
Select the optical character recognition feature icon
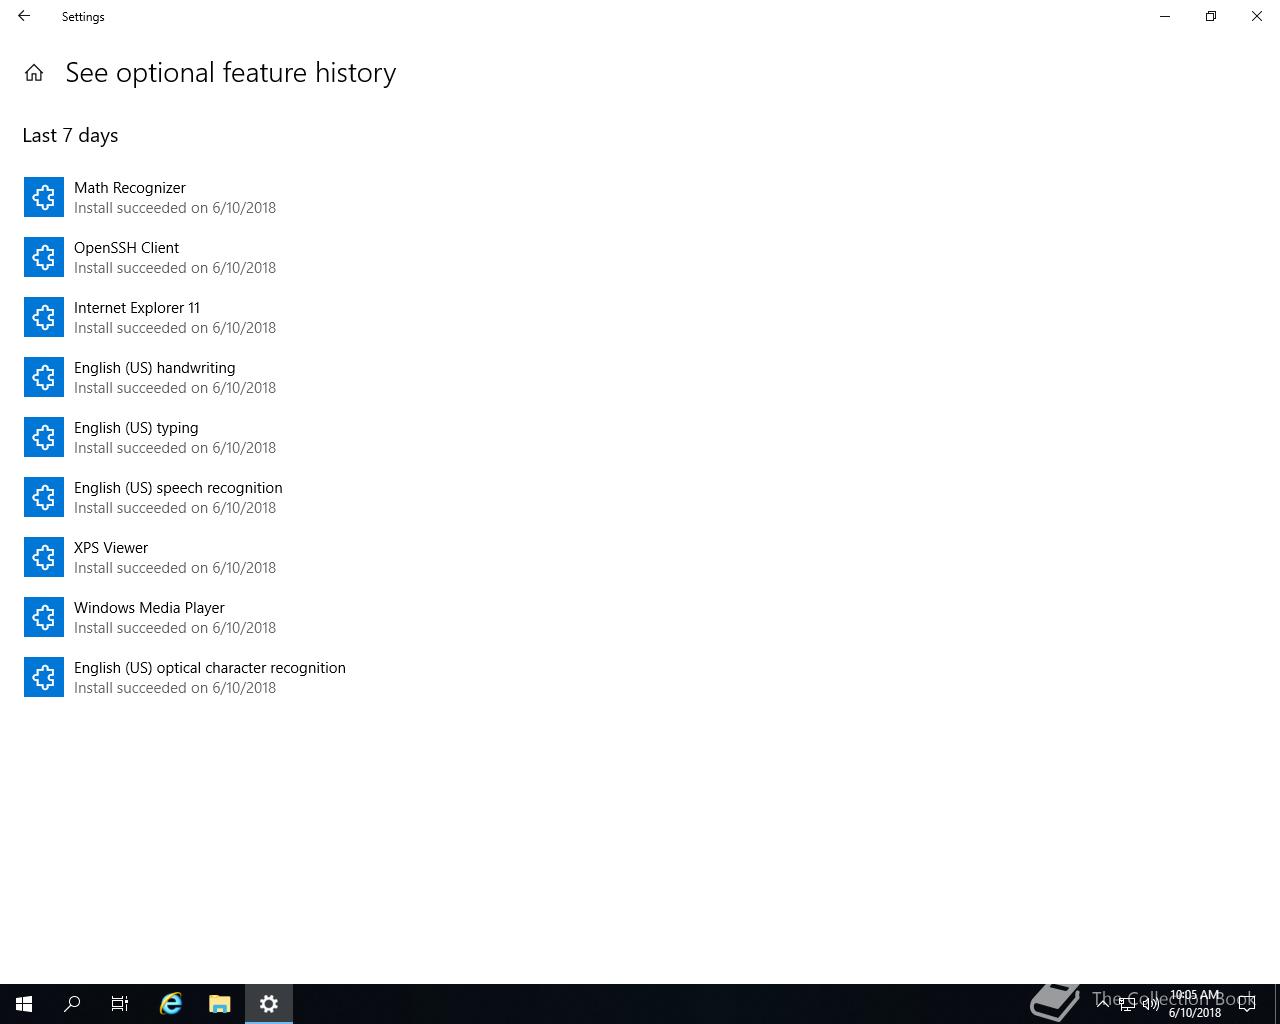[x=44, y=677]
